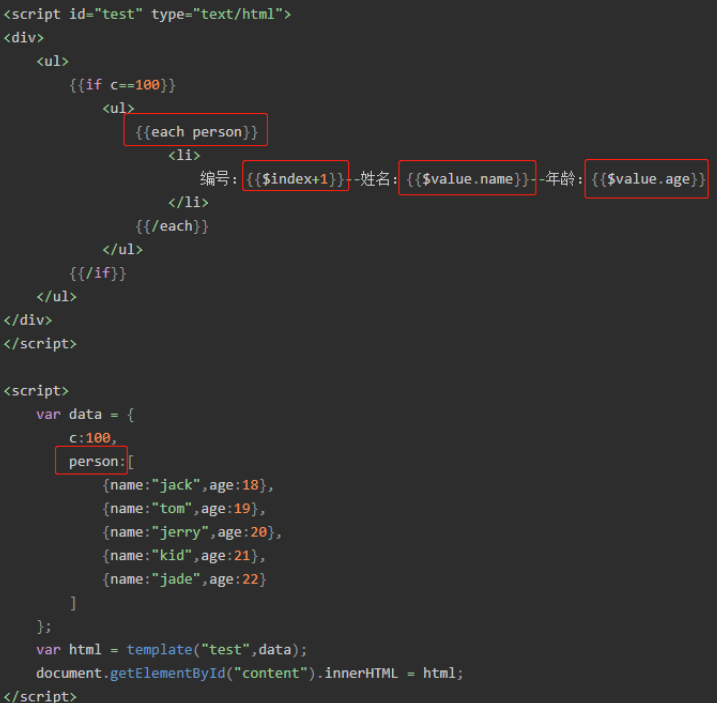Click the age:18 value
717x703 pixels.
(x=234, y=485)
